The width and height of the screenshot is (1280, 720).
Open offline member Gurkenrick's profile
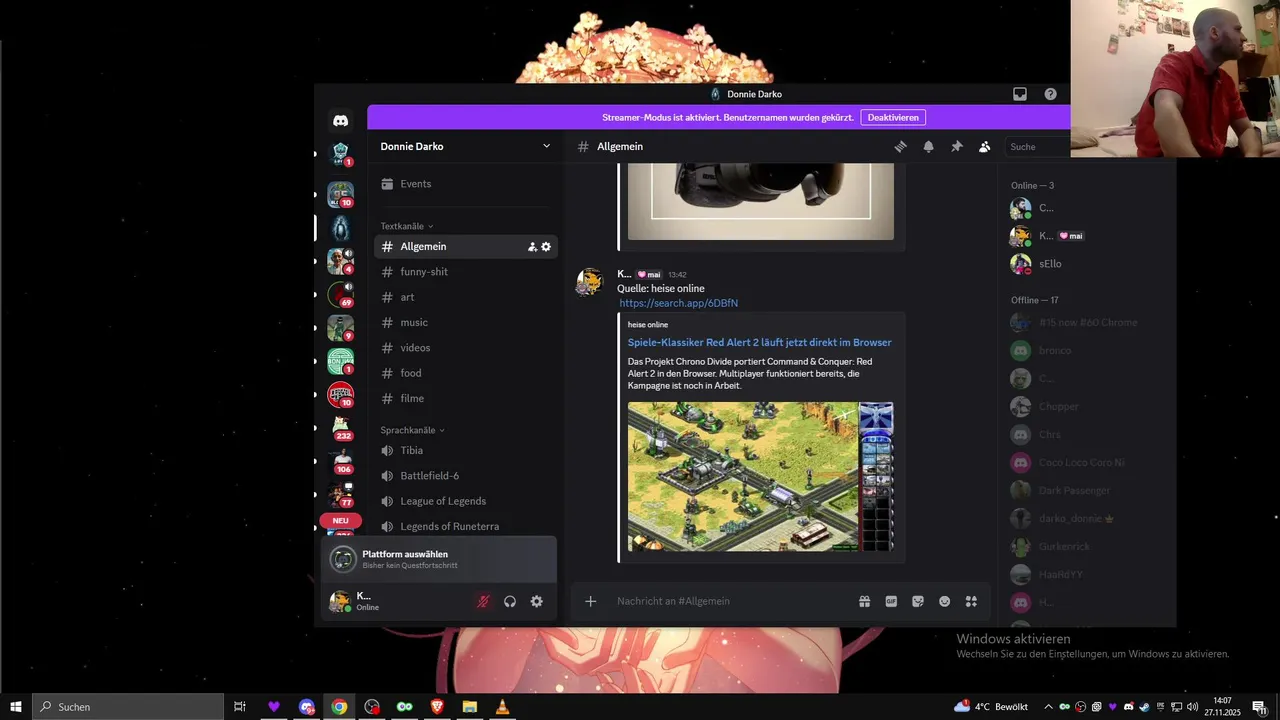click(x=1086, y=547)
